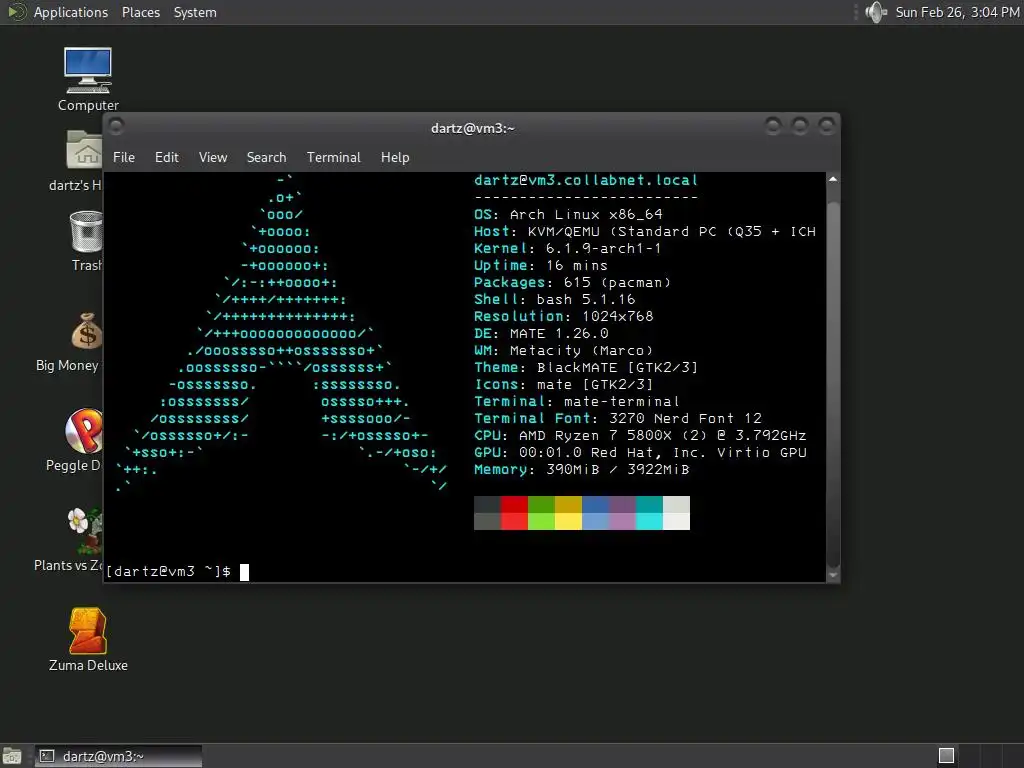This screenshot has height=768, width=1024.
Task: Click the green color block in neofetch palette
Action: [x=541, y=513]
